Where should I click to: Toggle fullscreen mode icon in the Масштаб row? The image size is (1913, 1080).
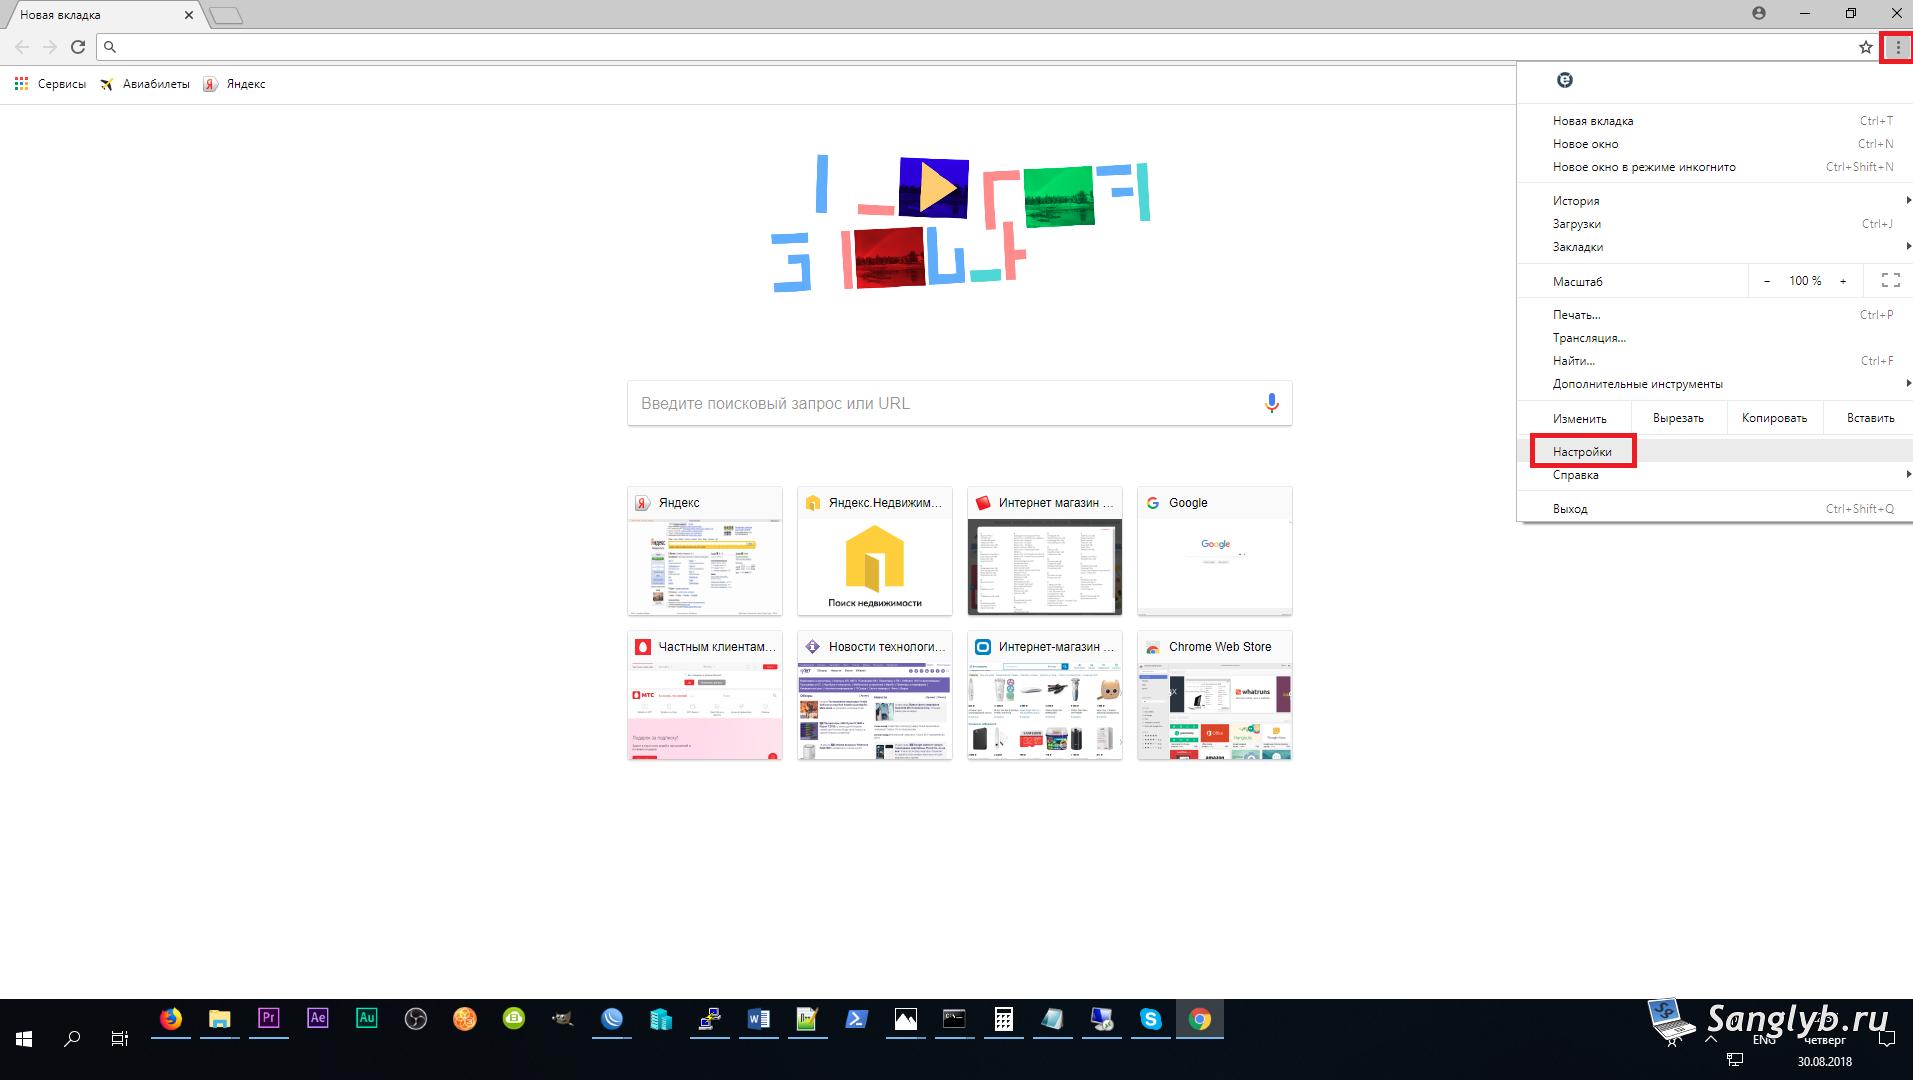[1890, 281]
